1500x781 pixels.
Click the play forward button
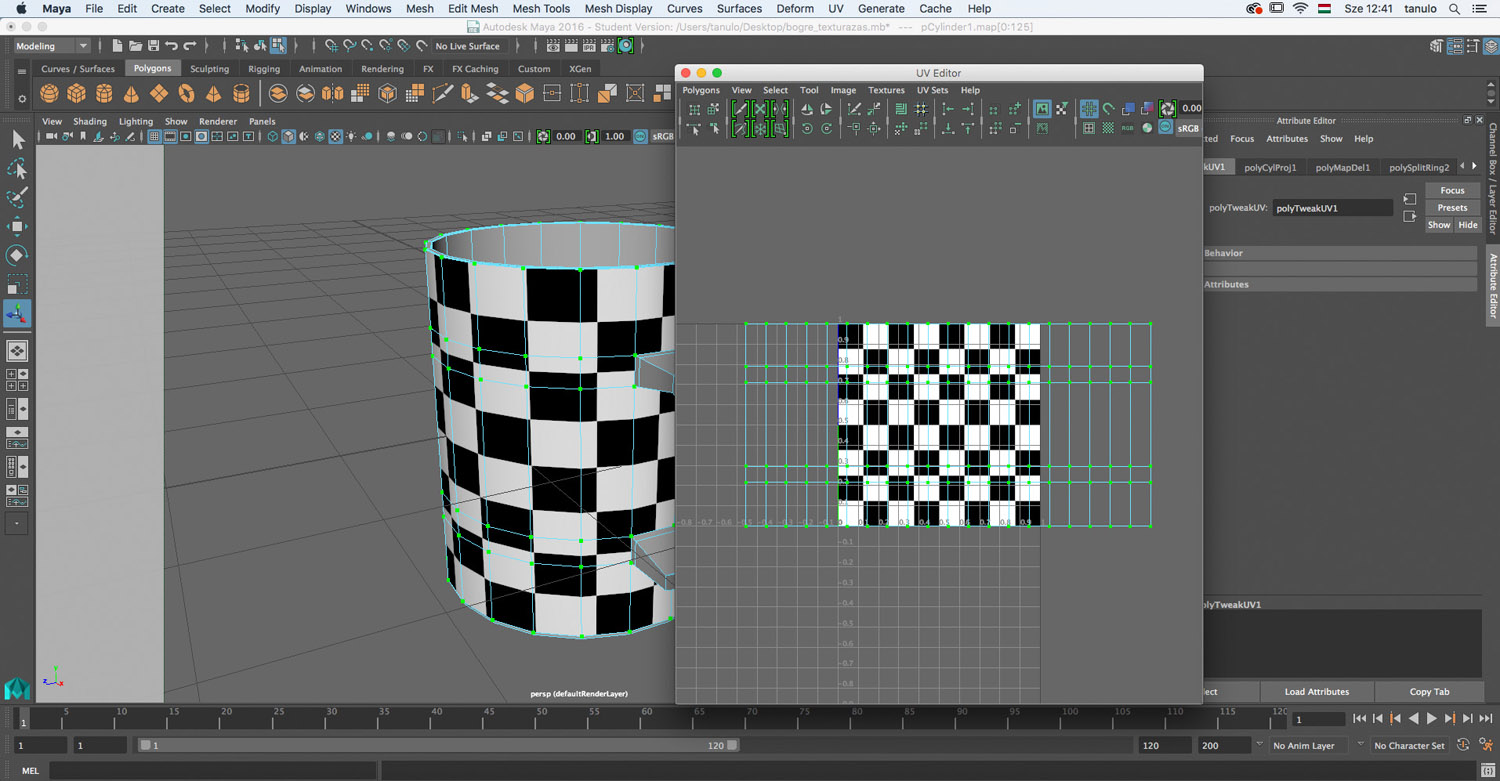pyautogui.click(x=1431, y=719)
